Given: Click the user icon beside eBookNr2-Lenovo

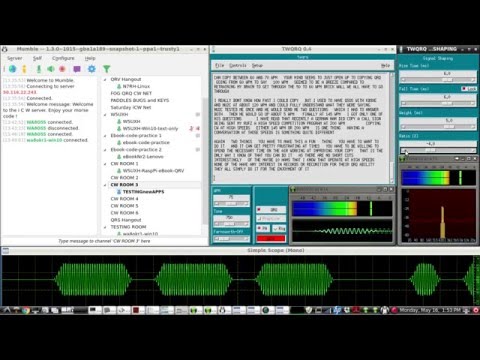Looking at the screenshot, I should pos(119,157).
